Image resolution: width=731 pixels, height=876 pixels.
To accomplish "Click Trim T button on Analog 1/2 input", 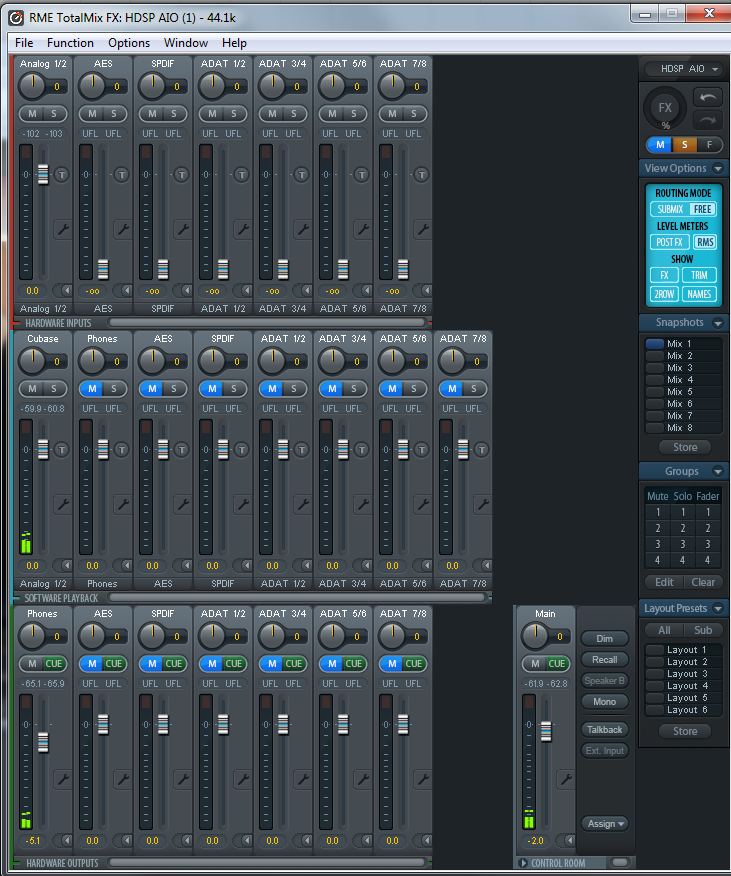I will pos(61,175).
